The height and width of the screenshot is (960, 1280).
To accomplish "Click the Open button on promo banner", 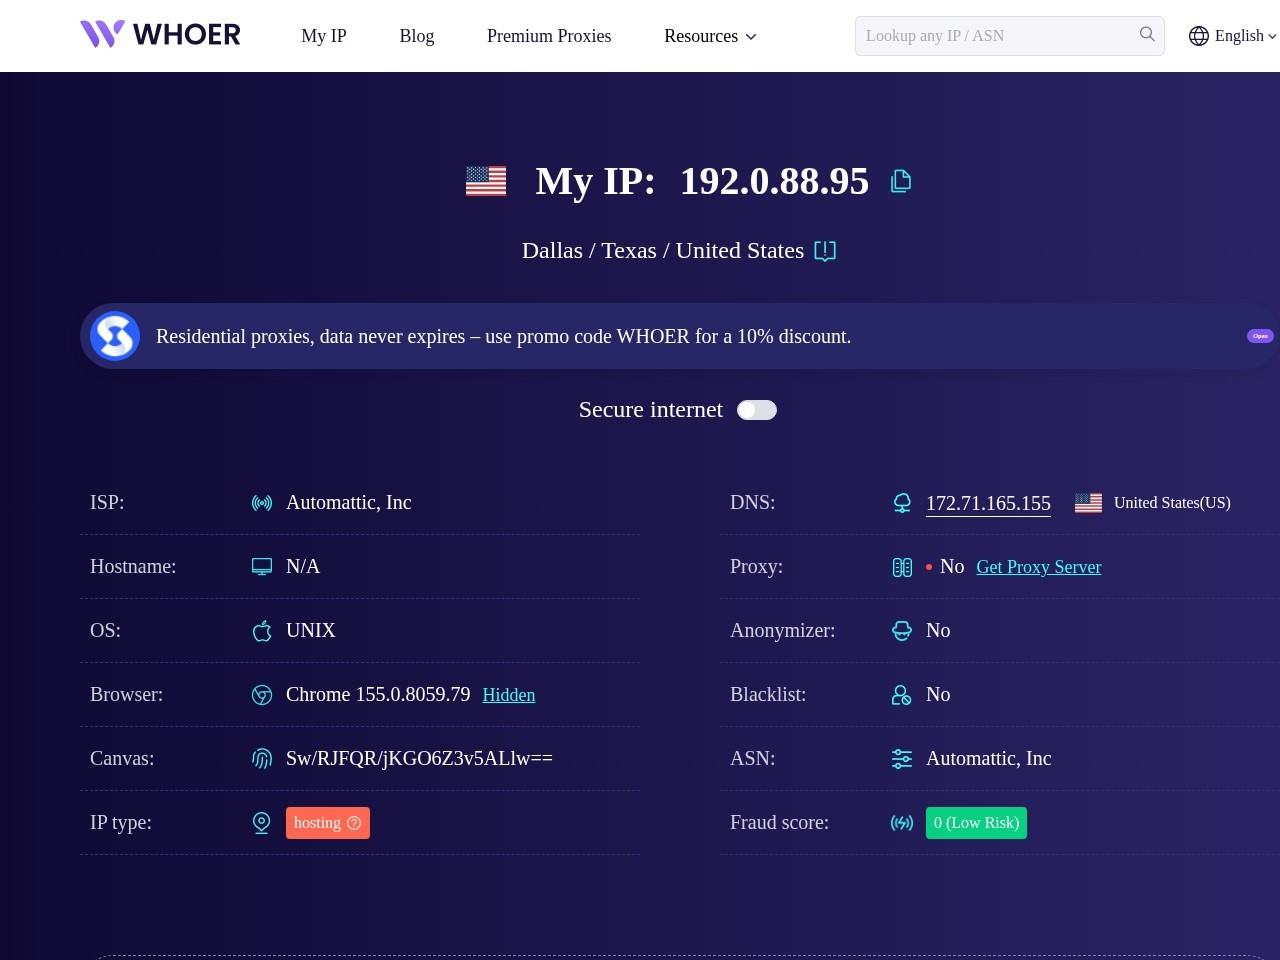I will pos(1260,336).
